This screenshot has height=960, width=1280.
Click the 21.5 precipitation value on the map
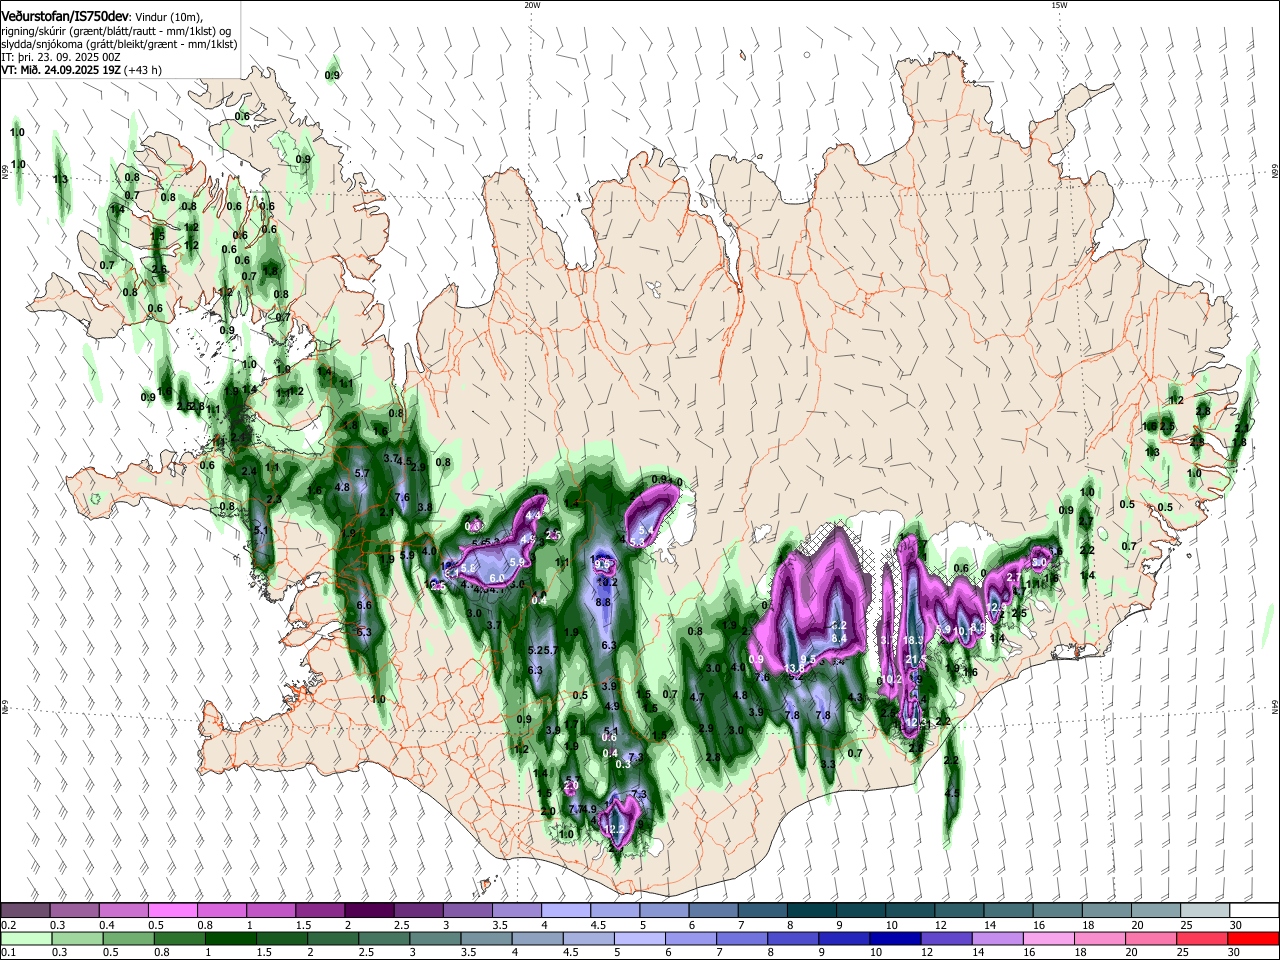[916, 659]
